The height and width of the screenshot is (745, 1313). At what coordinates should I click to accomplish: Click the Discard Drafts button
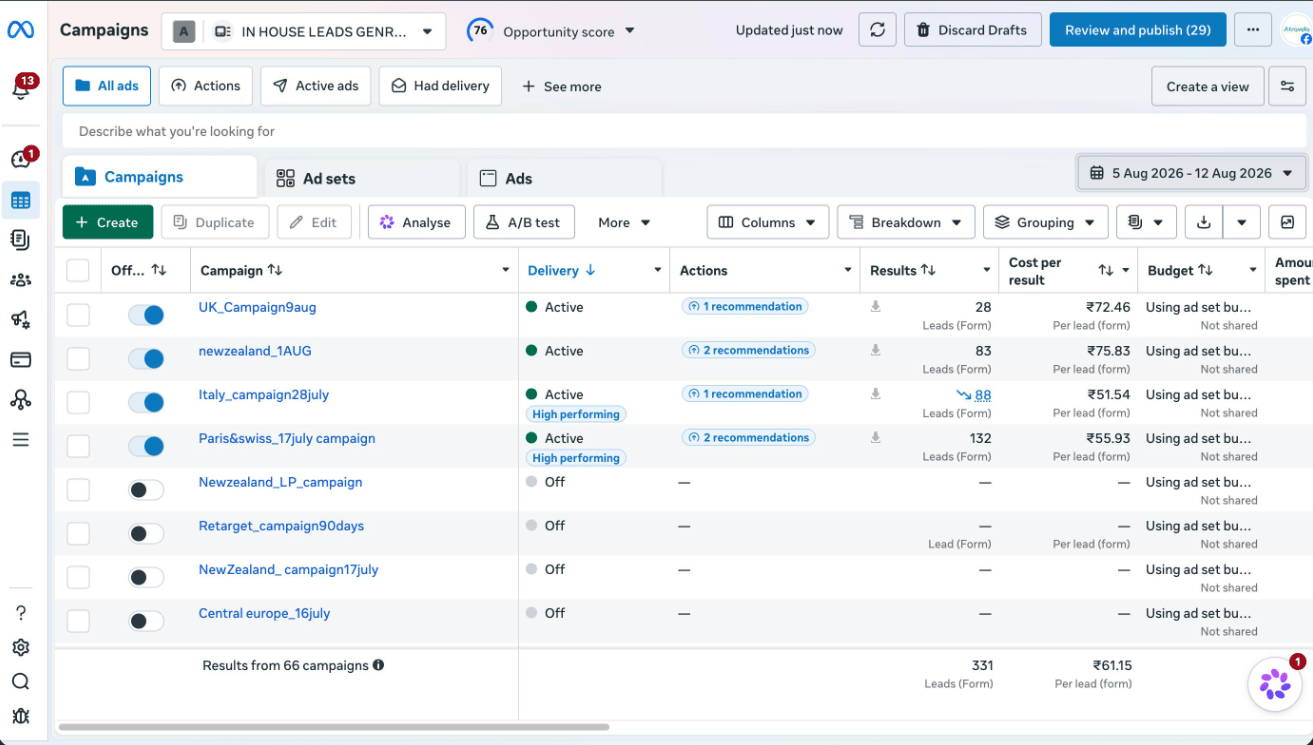coord(973,30)
